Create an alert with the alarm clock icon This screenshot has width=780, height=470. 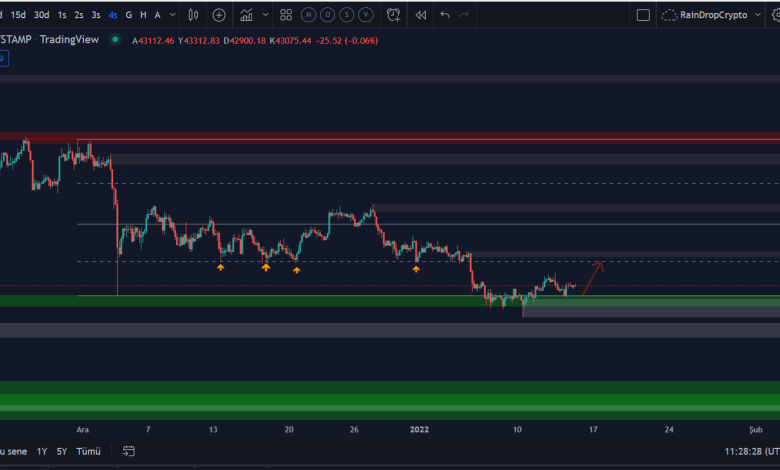(394, 15)
